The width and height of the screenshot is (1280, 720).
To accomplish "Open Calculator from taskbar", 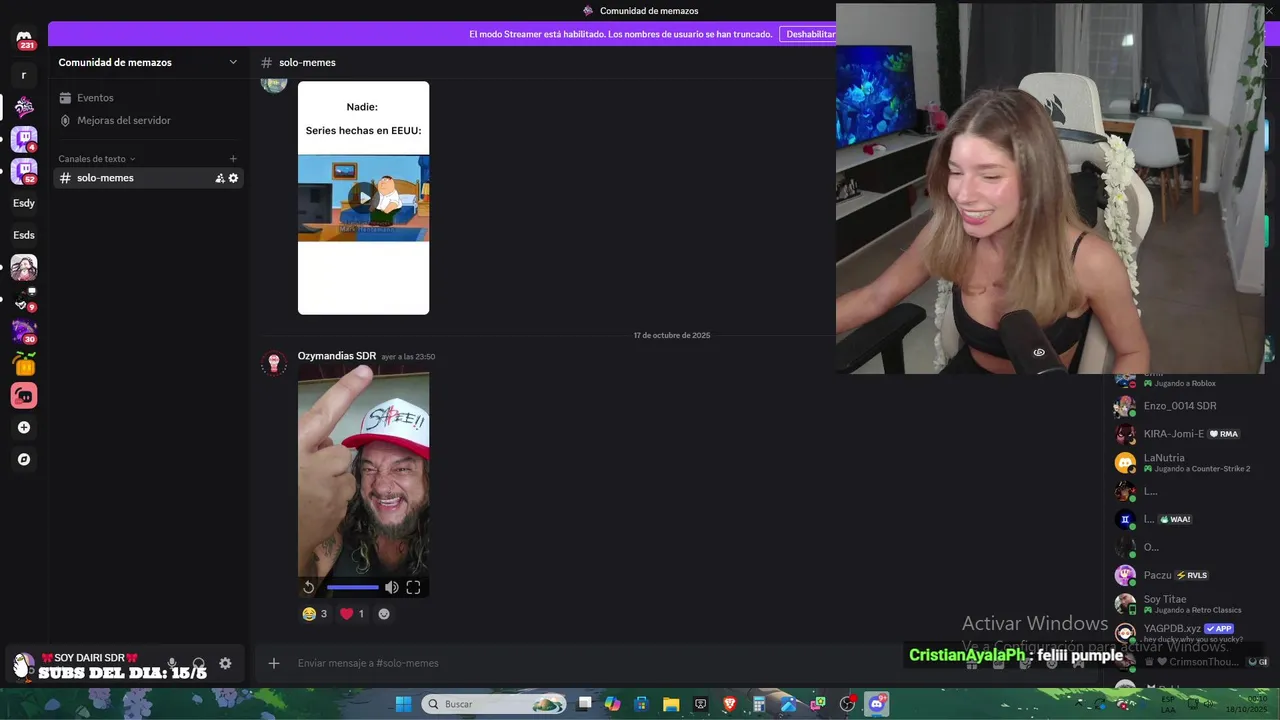I will (x=759, y=704).
